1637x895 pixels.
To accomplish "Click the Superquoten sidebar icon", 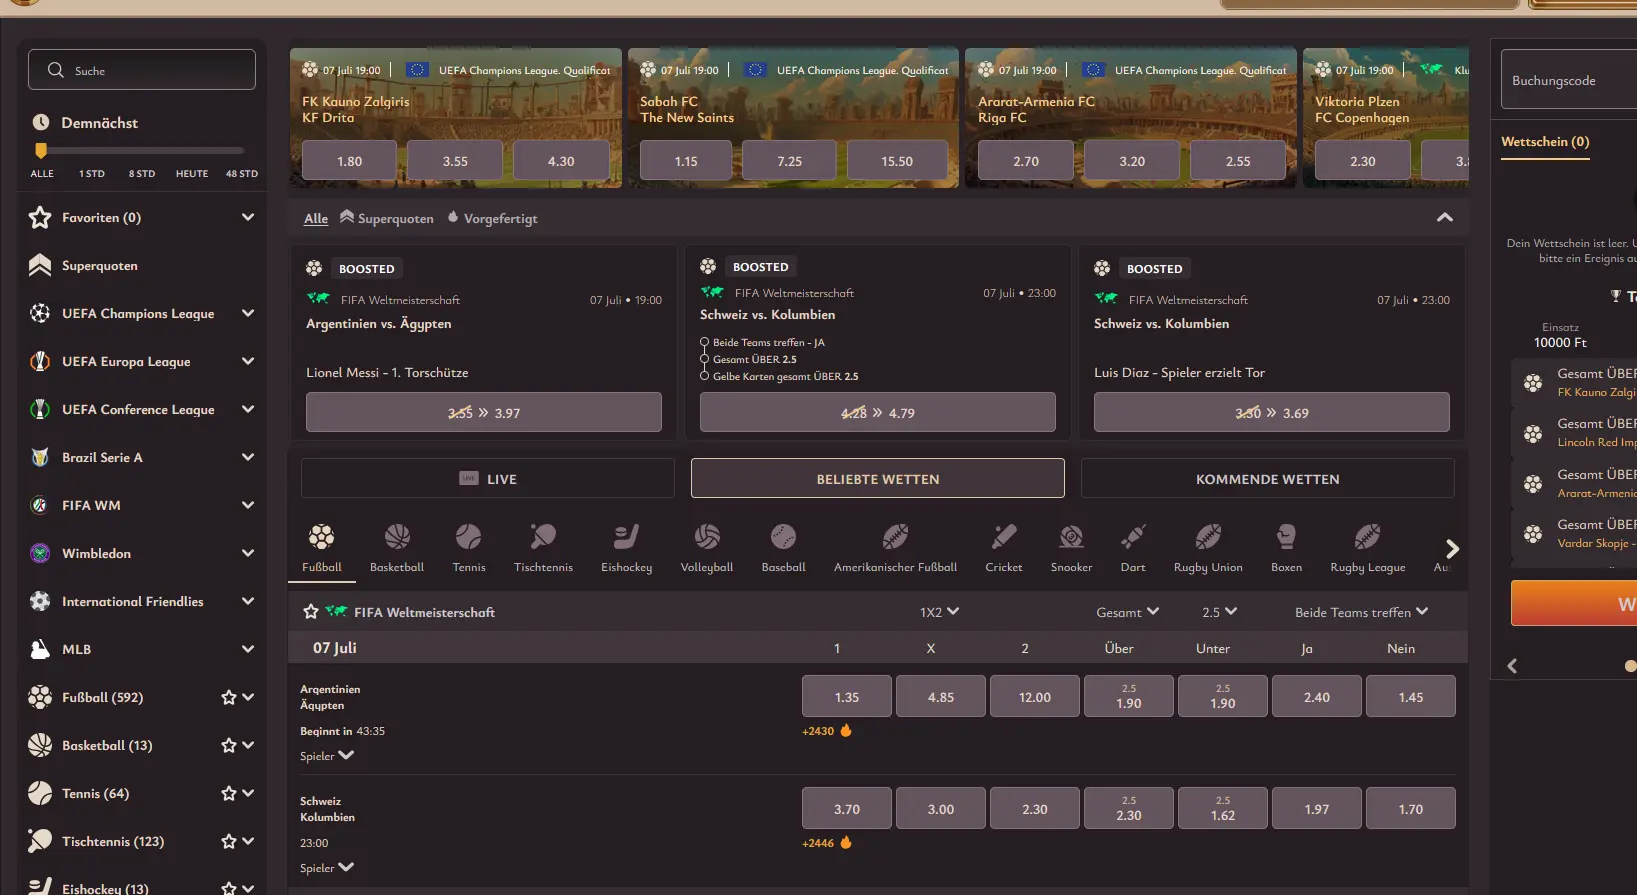I will (40, 265).
